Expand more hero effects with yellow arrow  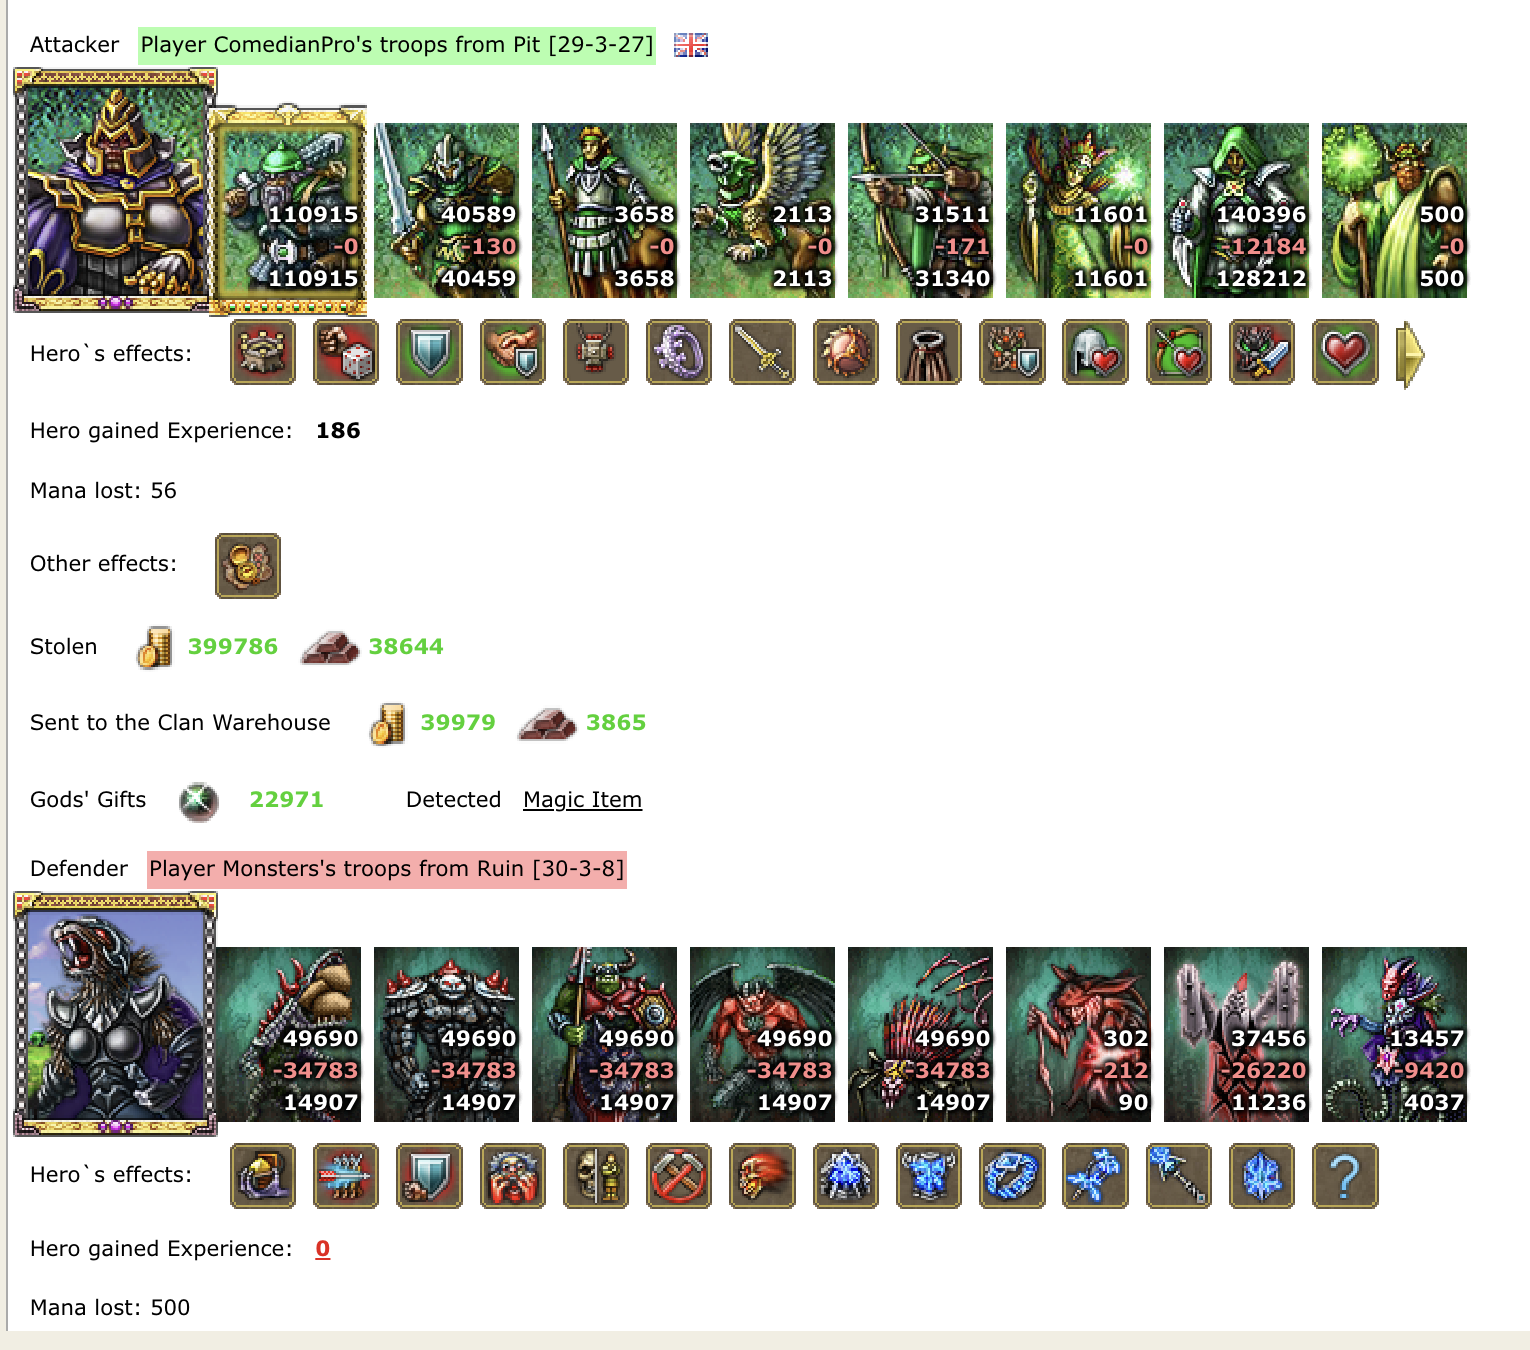click(1410, 354)
